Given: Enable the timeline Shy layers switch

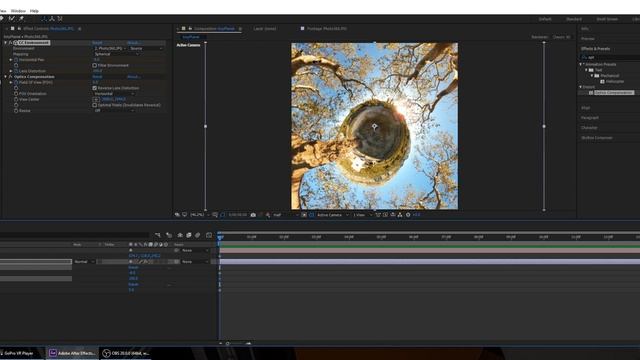Looking at the screenshot, I should [180, 235].
